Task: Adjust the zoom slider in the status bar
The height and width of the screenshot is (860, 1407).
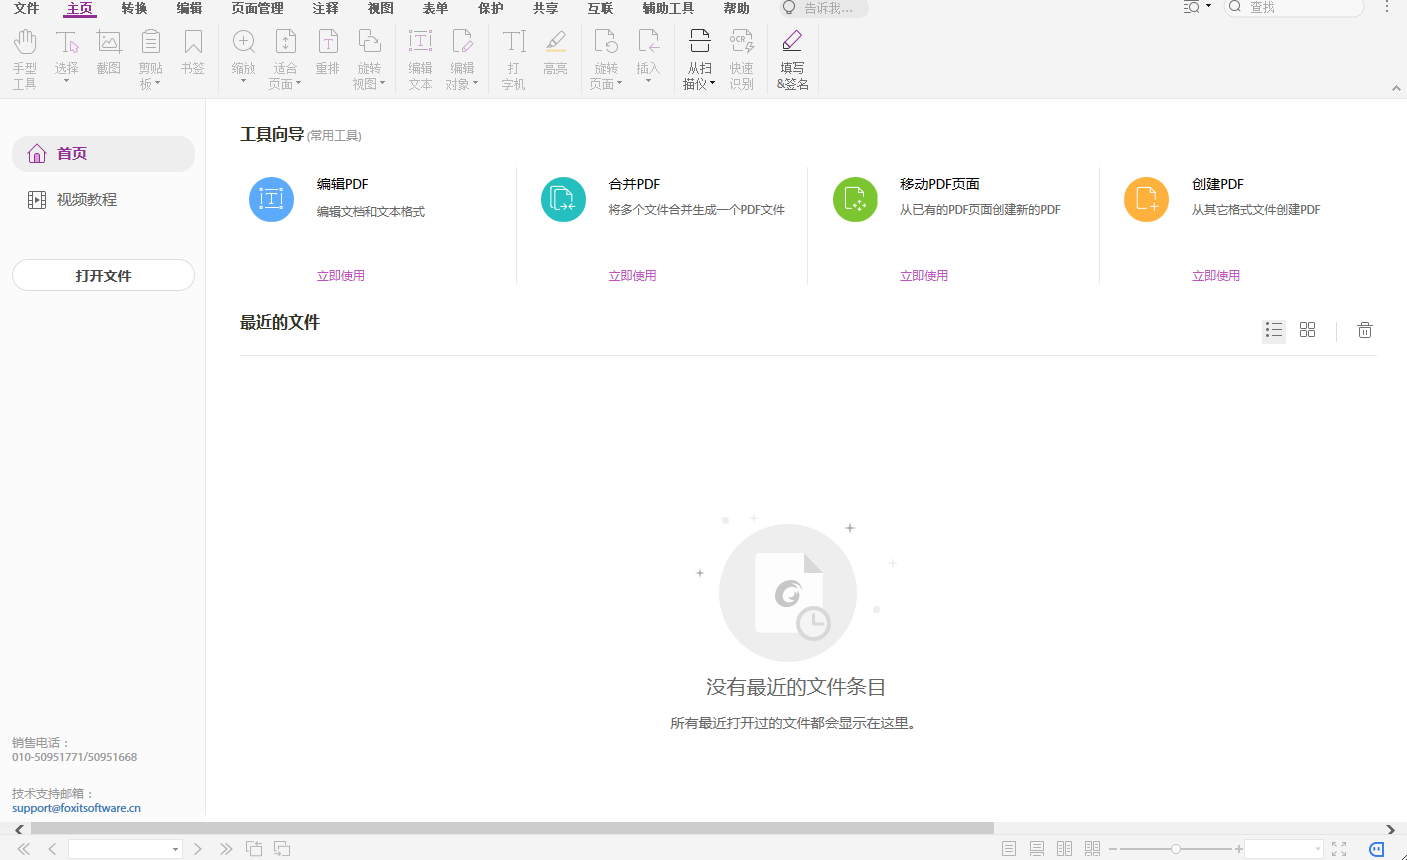Action: pyautogui.click(x=1175, y=847)
